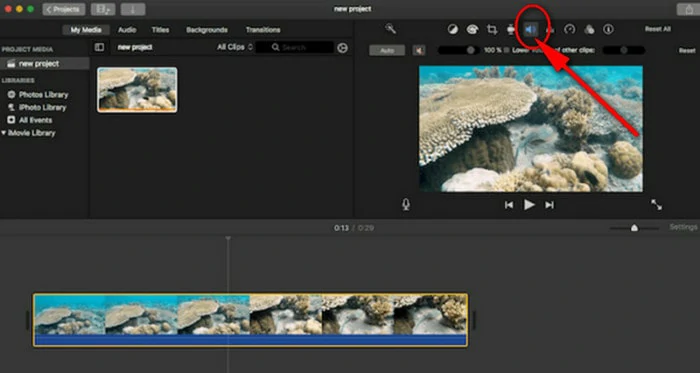Collapse the iMovie Library disclosure triangle

(4, 133)
